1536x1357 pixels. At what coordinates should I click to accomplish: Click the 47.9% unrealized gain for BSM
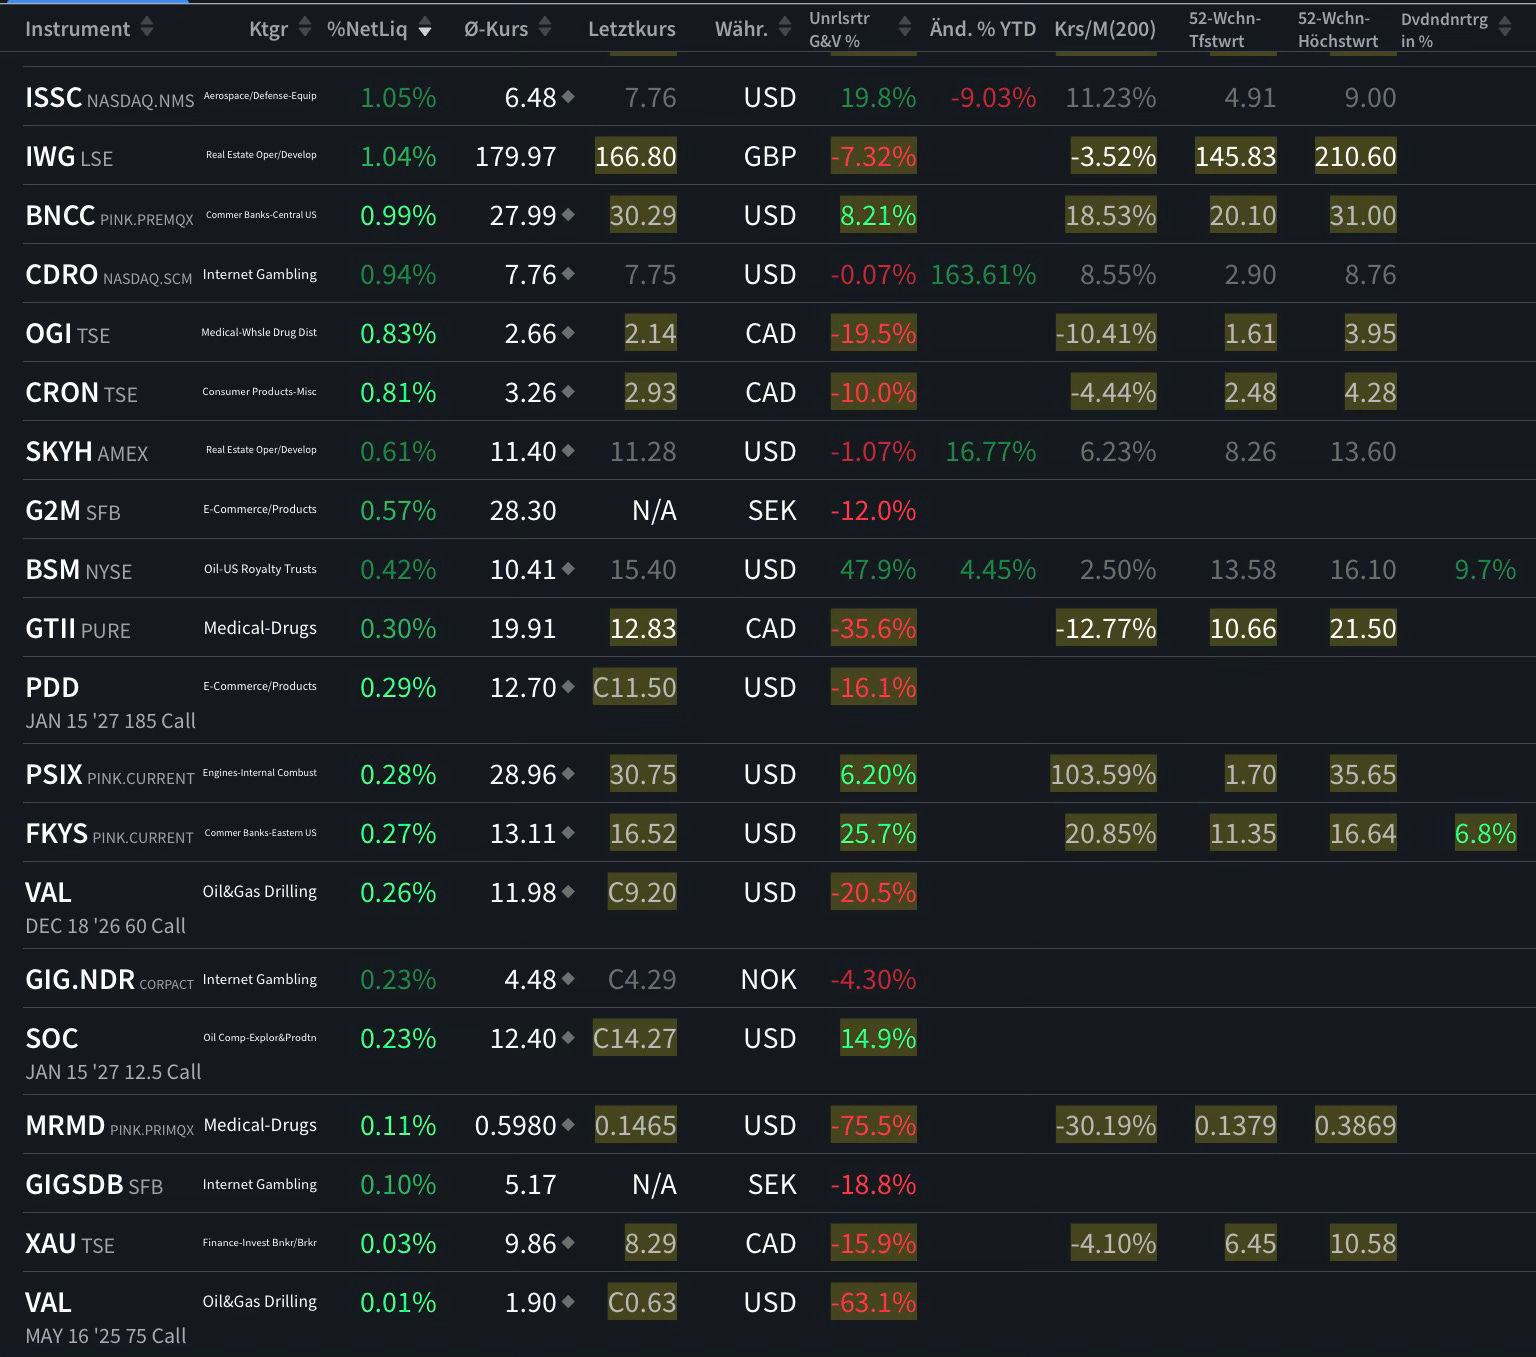click(x=878, y=570)
